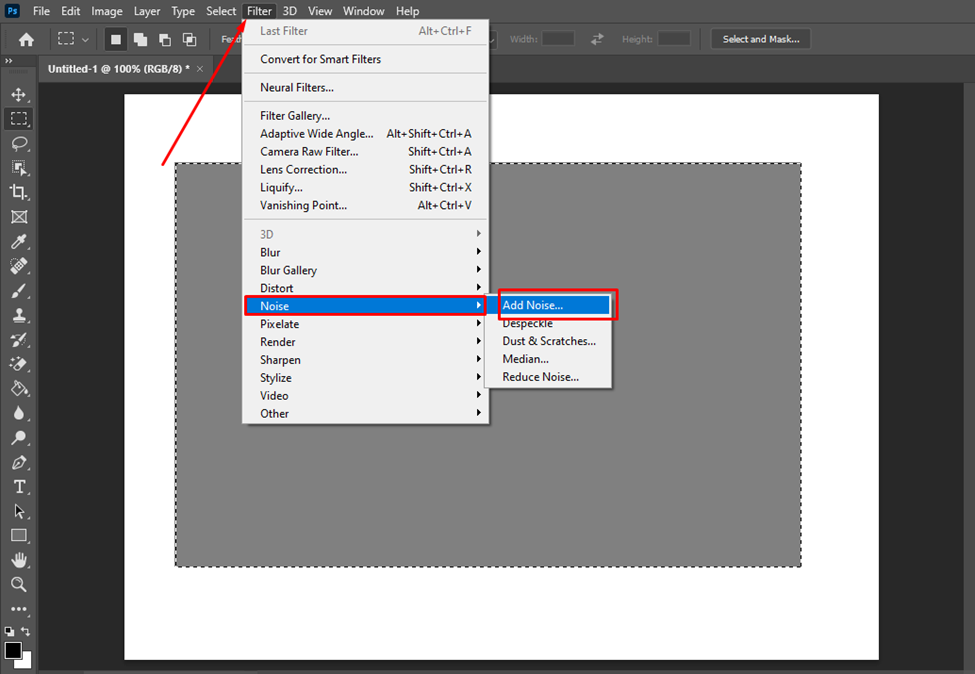Choose Reduce Noise... filter
This screenshot has height=674, width=975.
click(548, 377)
